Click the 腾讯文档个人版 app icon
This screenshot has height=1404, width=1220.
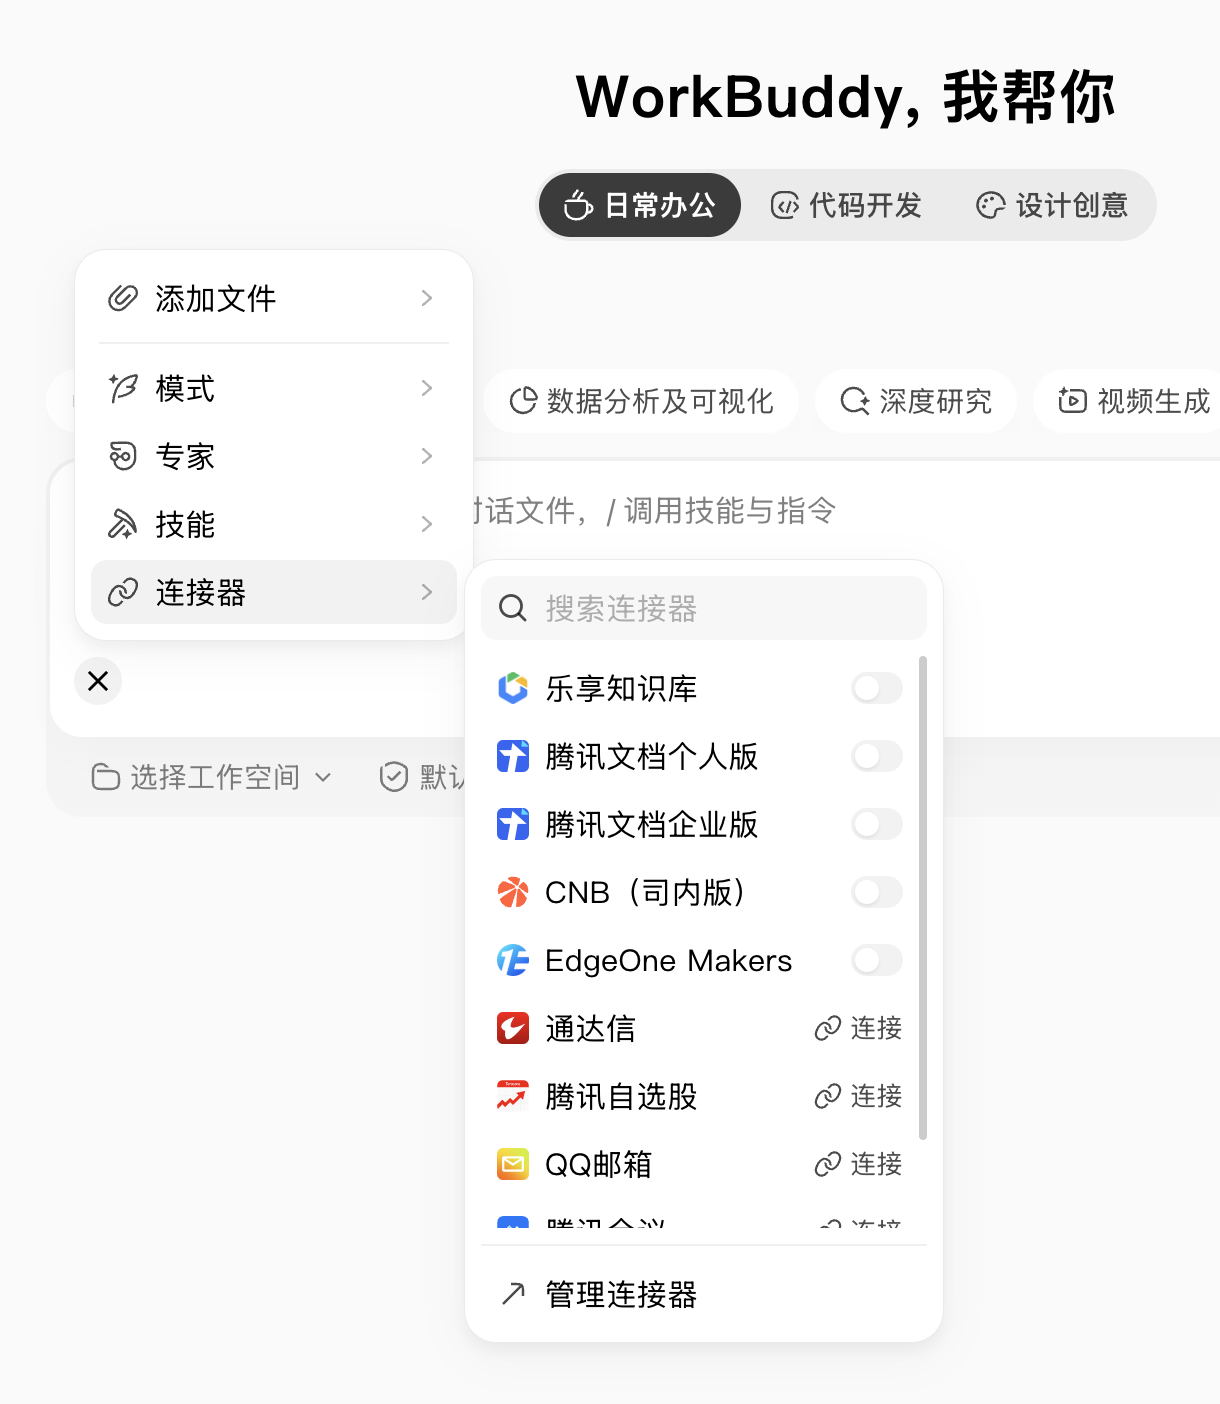coord(513,756)
